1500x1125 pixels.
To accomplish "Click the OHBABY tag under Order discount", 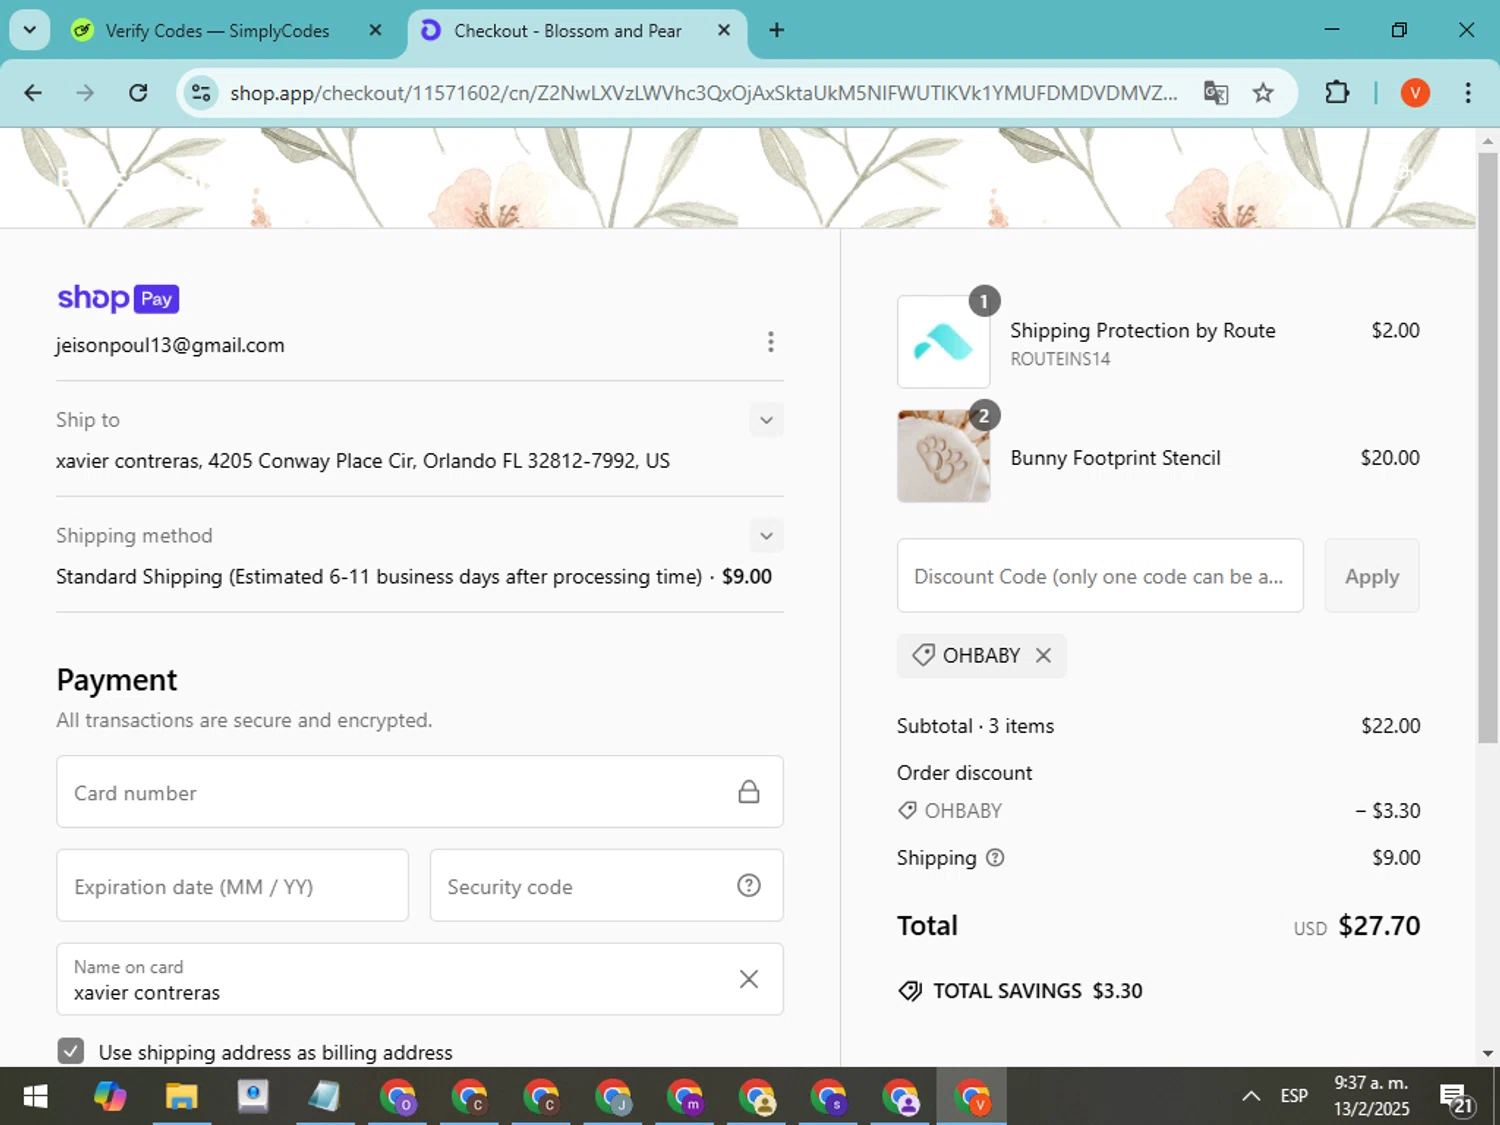I will 950,811.
